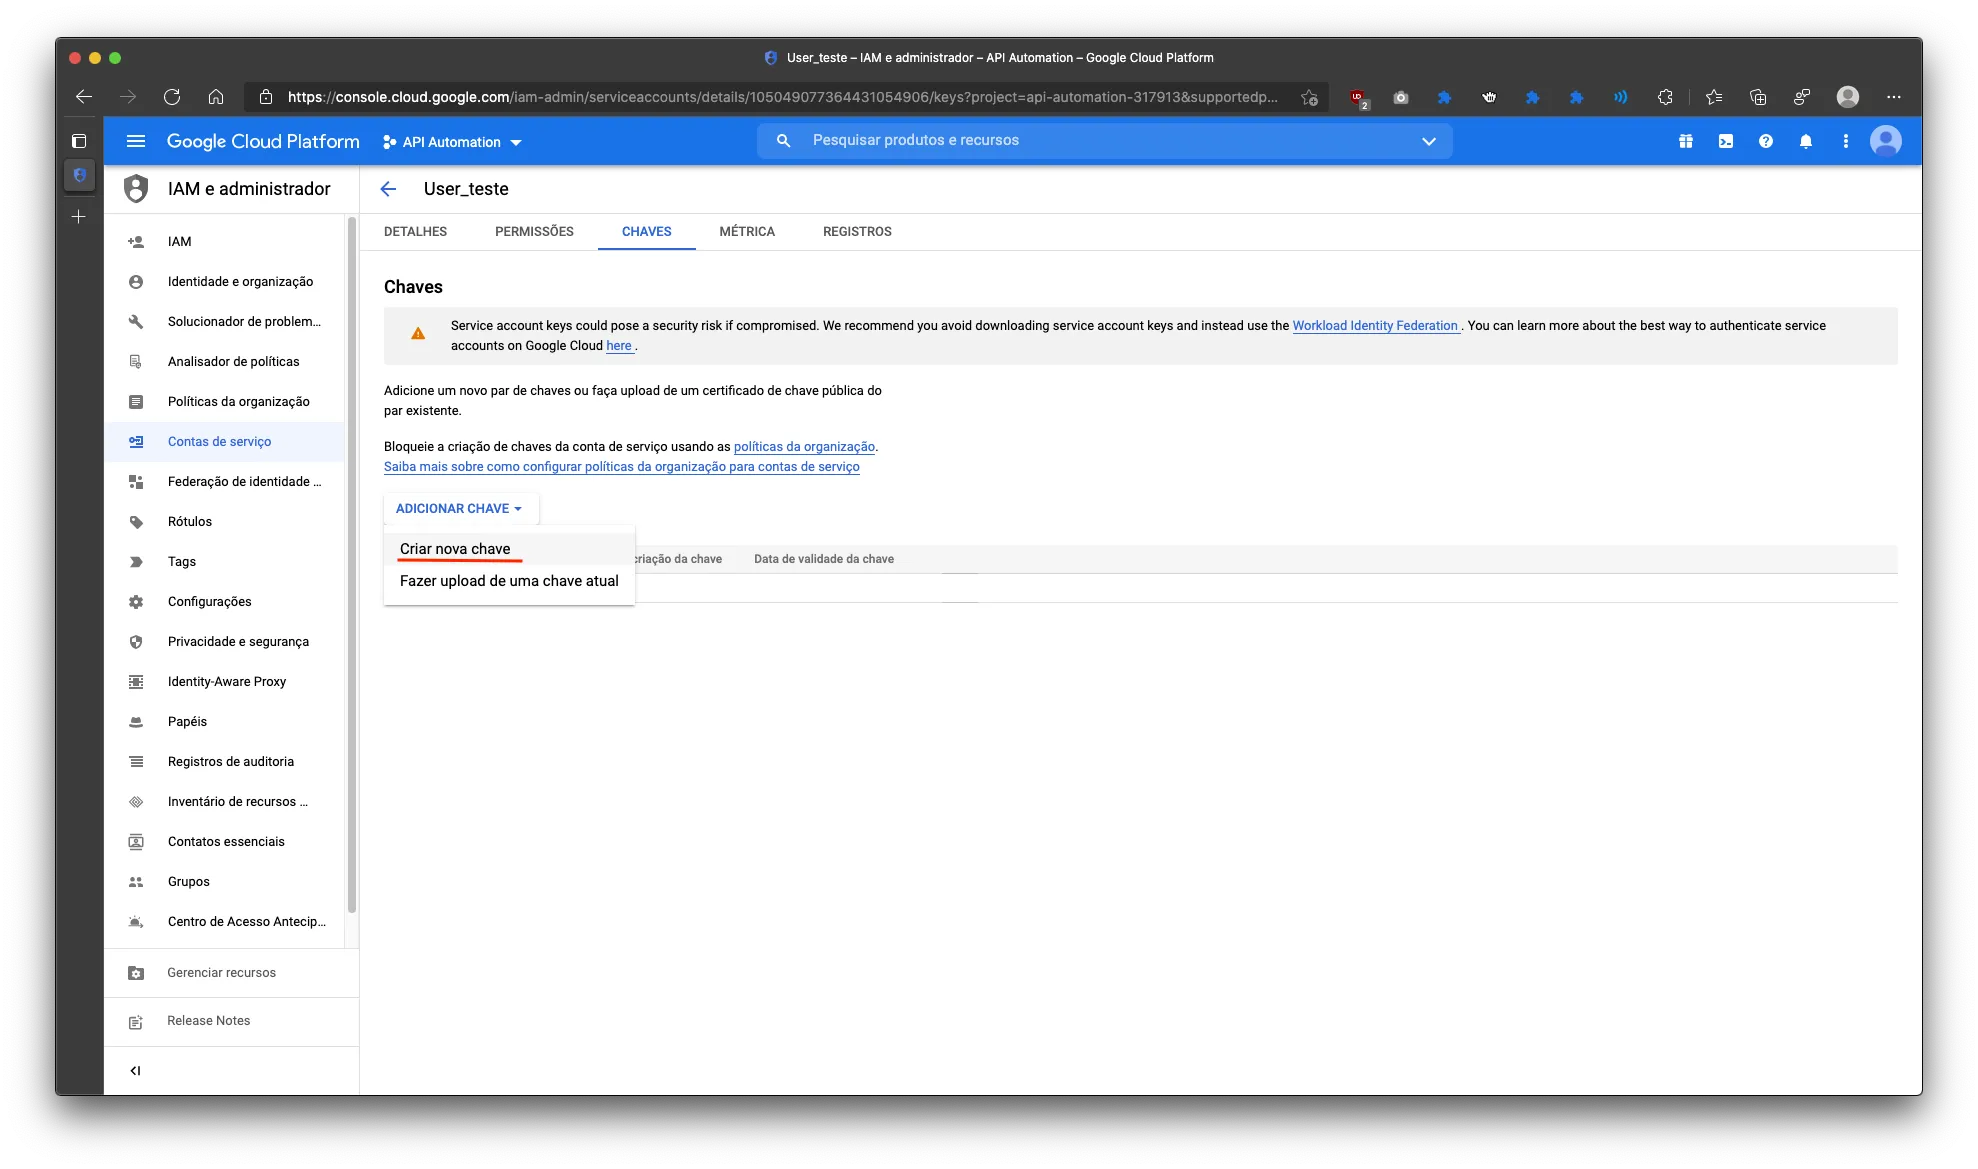Toggle the ADICIONAR CHAVE dropdown
Screen dimensions: 1978x1169
coord(459,509)
